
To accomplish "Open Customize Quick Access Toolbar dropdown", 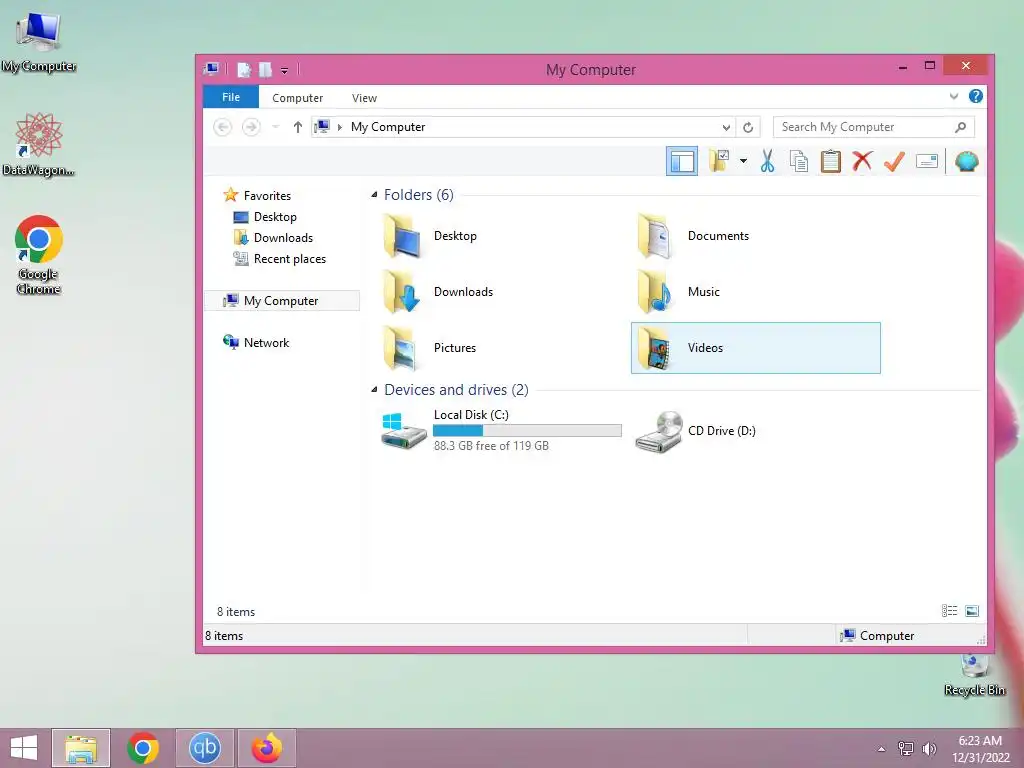I will pyautogui.click(x=284, y=70).
